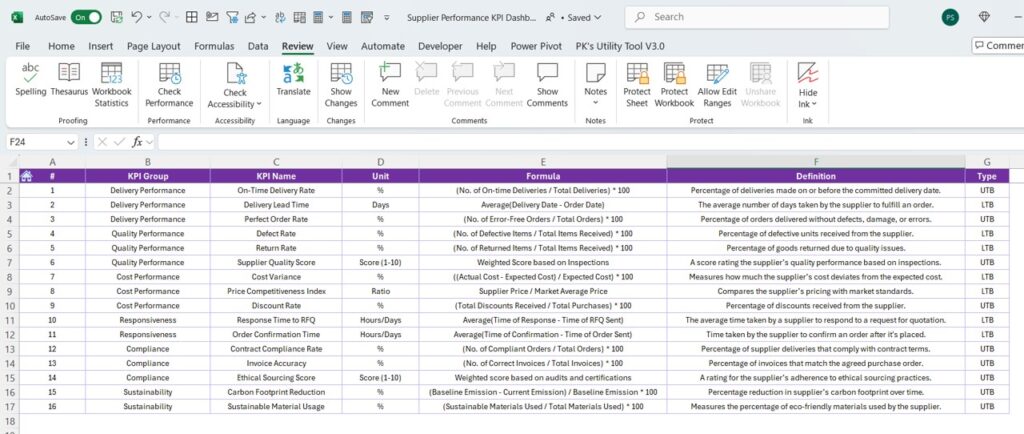The width and height of the screenshot is (1024, 434).
Task: Click Check Performance
Action: click(x=169, y=85)
